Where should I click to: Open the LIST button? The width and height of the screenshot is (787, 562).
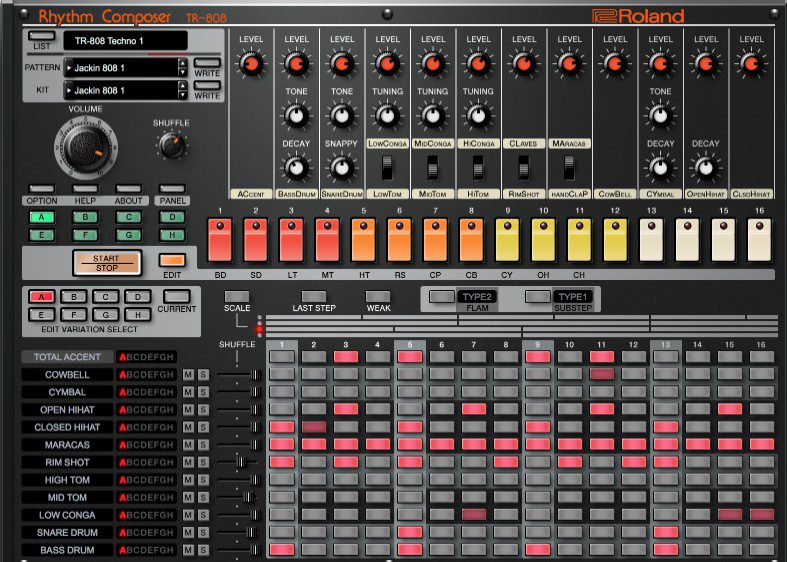coord(42,36)
